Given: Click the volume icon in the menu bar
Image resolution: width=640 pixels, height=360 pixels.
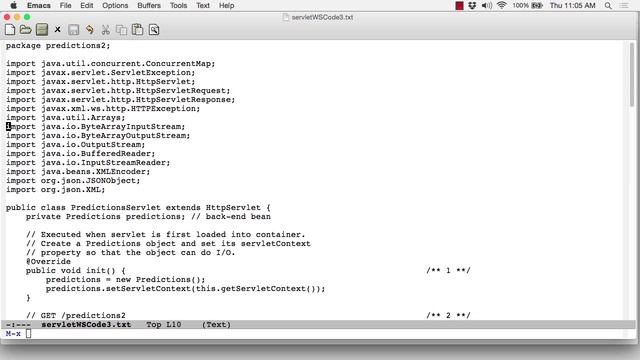Looking at the screenshot, I should tap(487, 5).
